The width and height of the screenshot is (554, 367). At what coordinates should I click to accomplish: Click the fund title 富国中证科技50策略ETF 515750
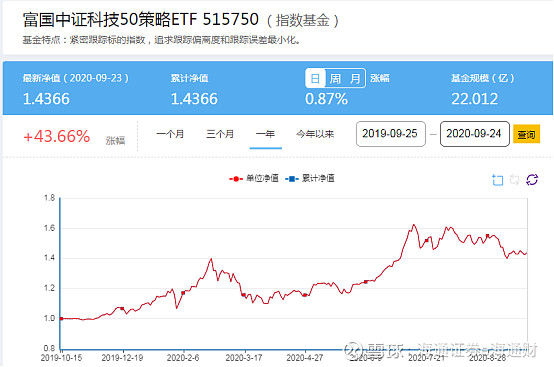141,19
